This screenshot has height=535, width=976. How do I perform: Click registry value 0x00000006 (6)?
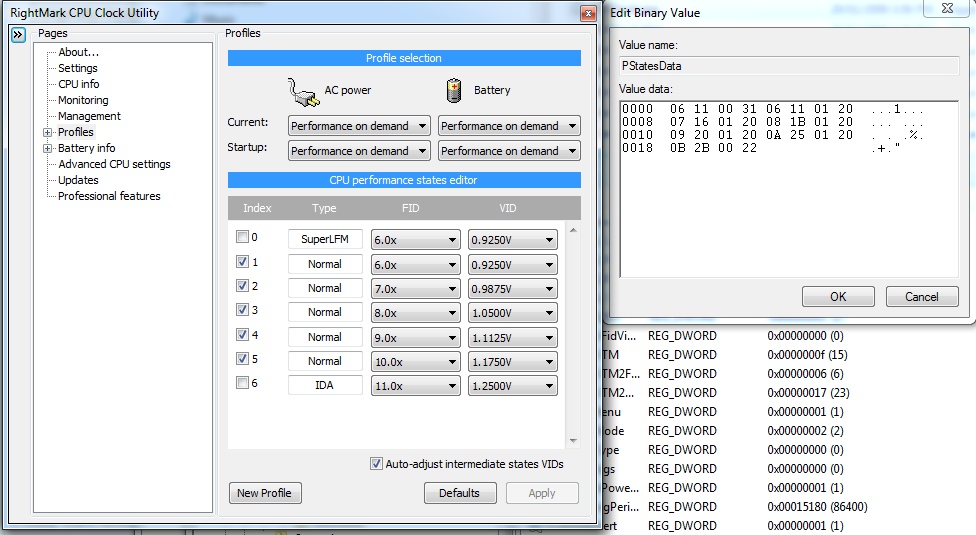pos(805,374)
